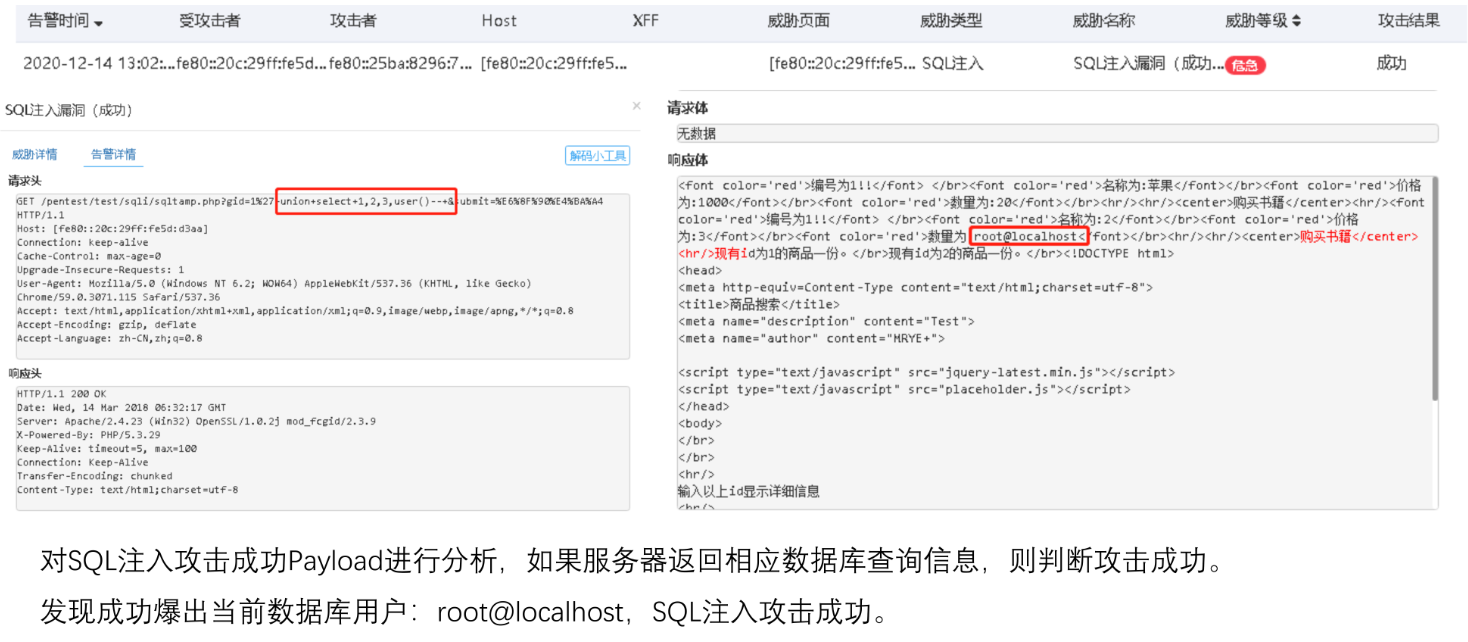This screenshot has width=1468, height=642.
Task: Click the 攻击结果 column header
Action: click(x=1408, y=21)
